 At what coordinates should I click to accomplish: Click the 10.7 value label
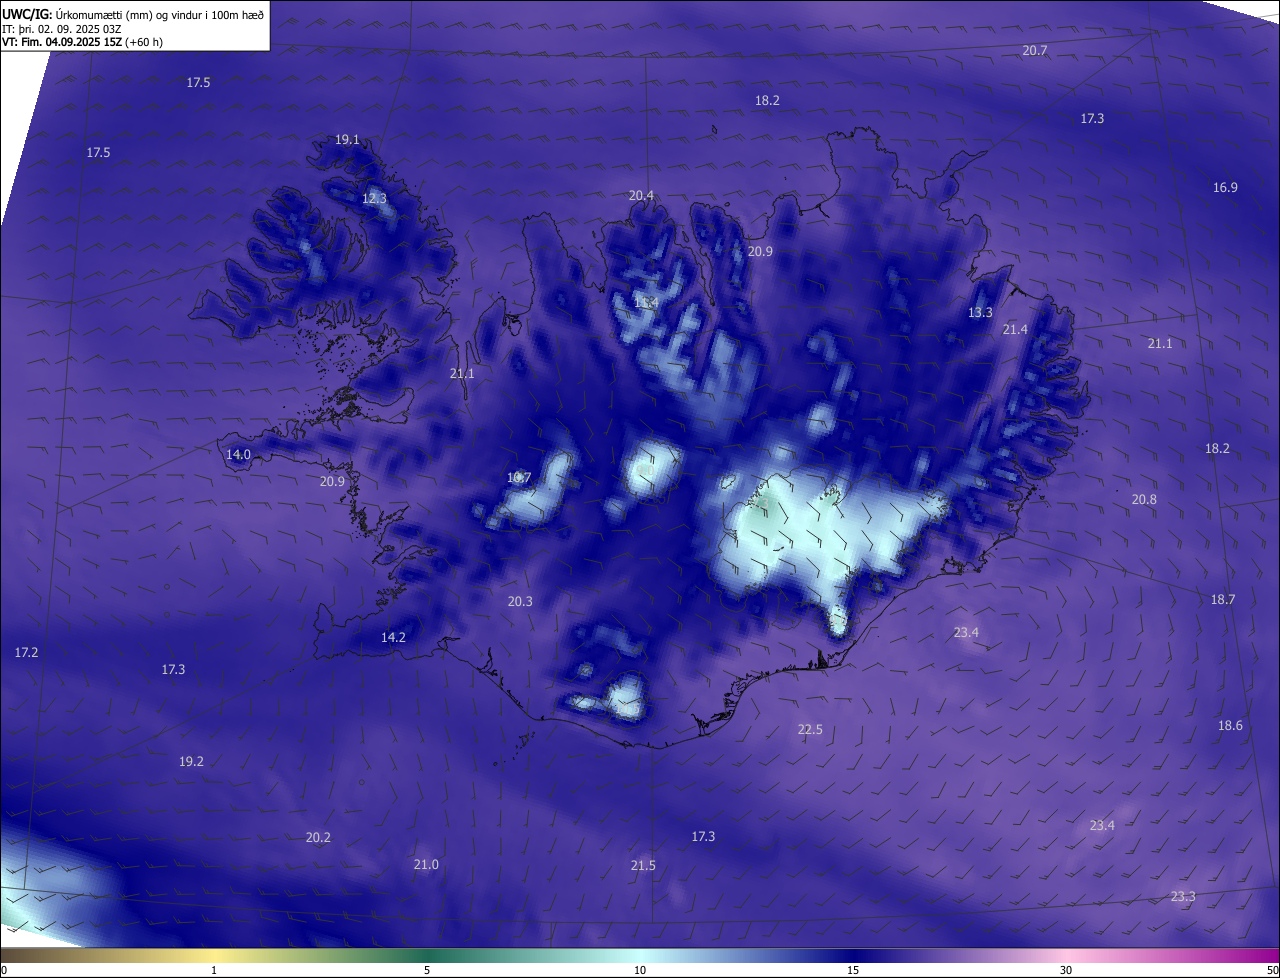[x=519, y=477]
